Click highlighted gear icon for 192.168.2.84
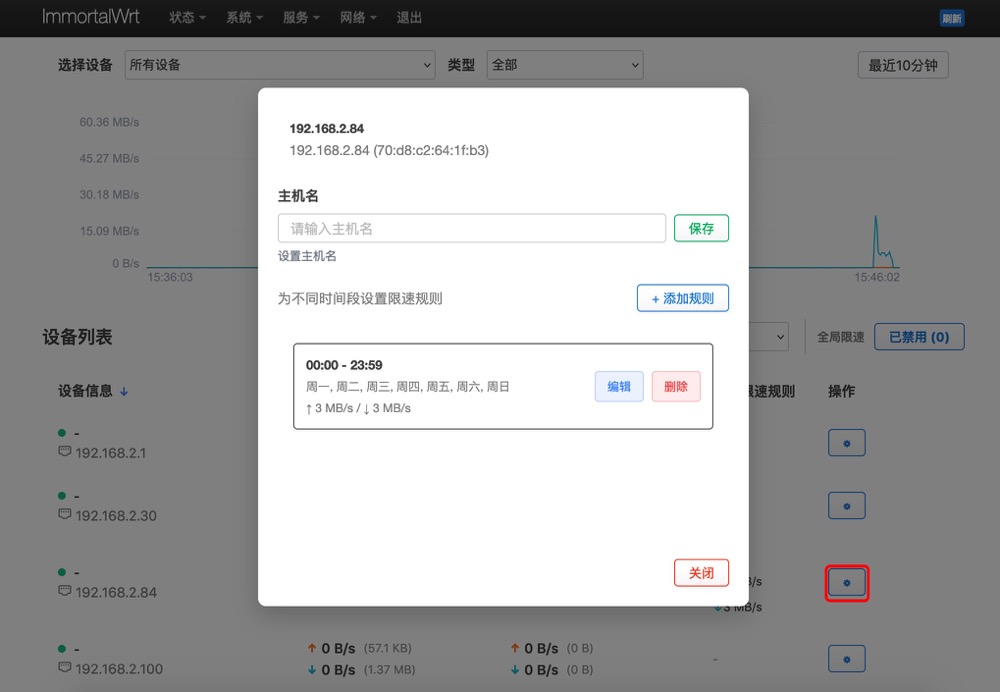The width and height of the screenshot is (1000, 692). [847, 583]
